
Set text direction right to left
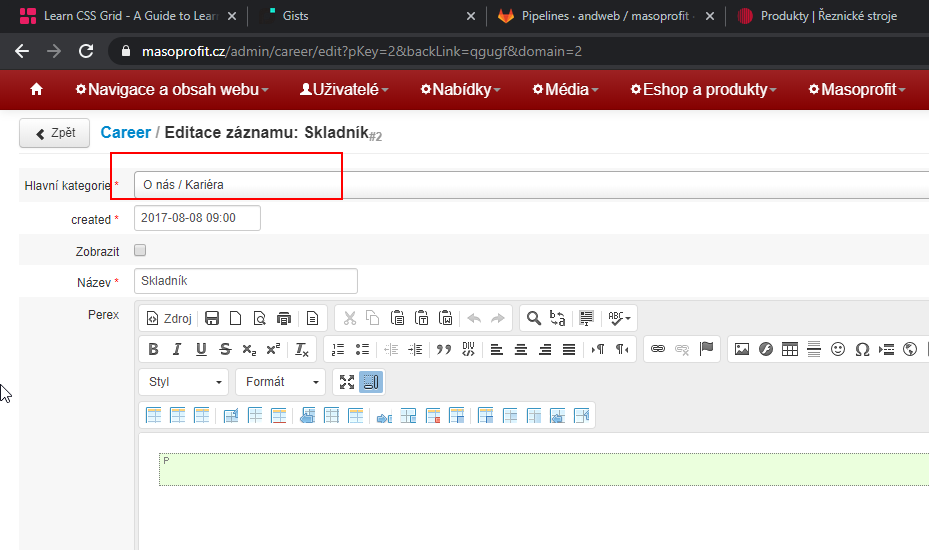tap(622, 349)
